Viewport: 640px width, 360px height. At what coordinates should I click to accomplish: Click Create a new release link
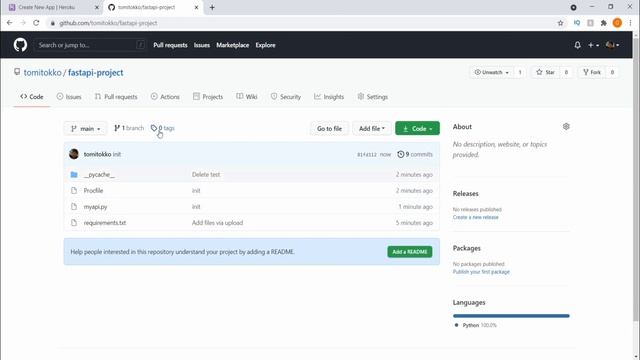[x=476, y=217]
